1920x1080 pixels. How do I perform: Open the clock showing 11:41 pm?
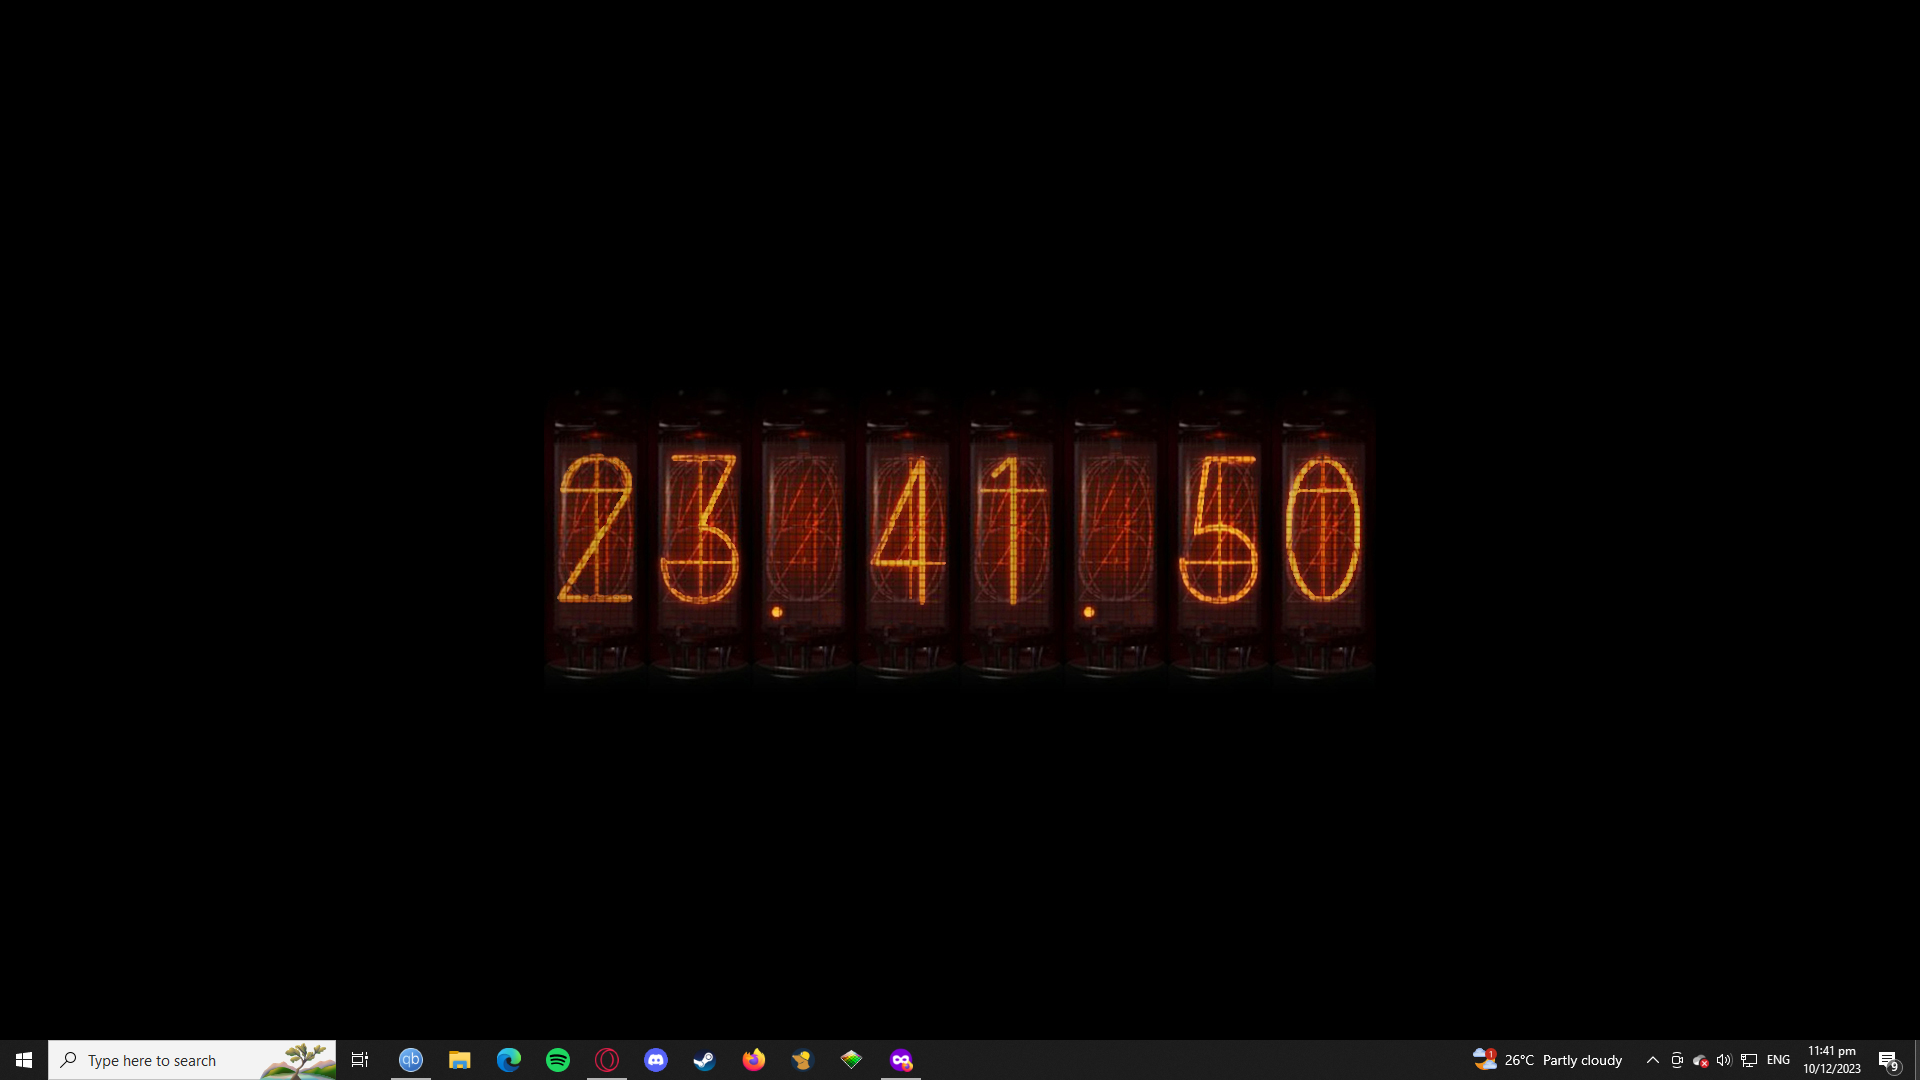[x=1832, y=1060]
